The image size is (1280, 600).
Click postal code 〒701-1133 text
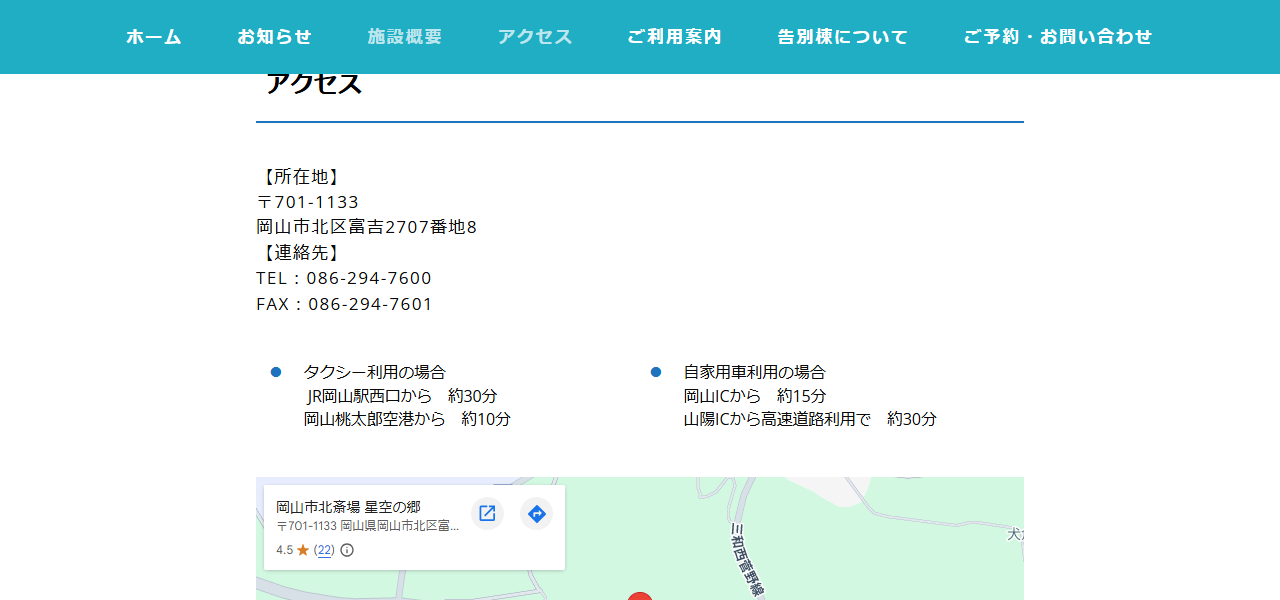(308, 202)
